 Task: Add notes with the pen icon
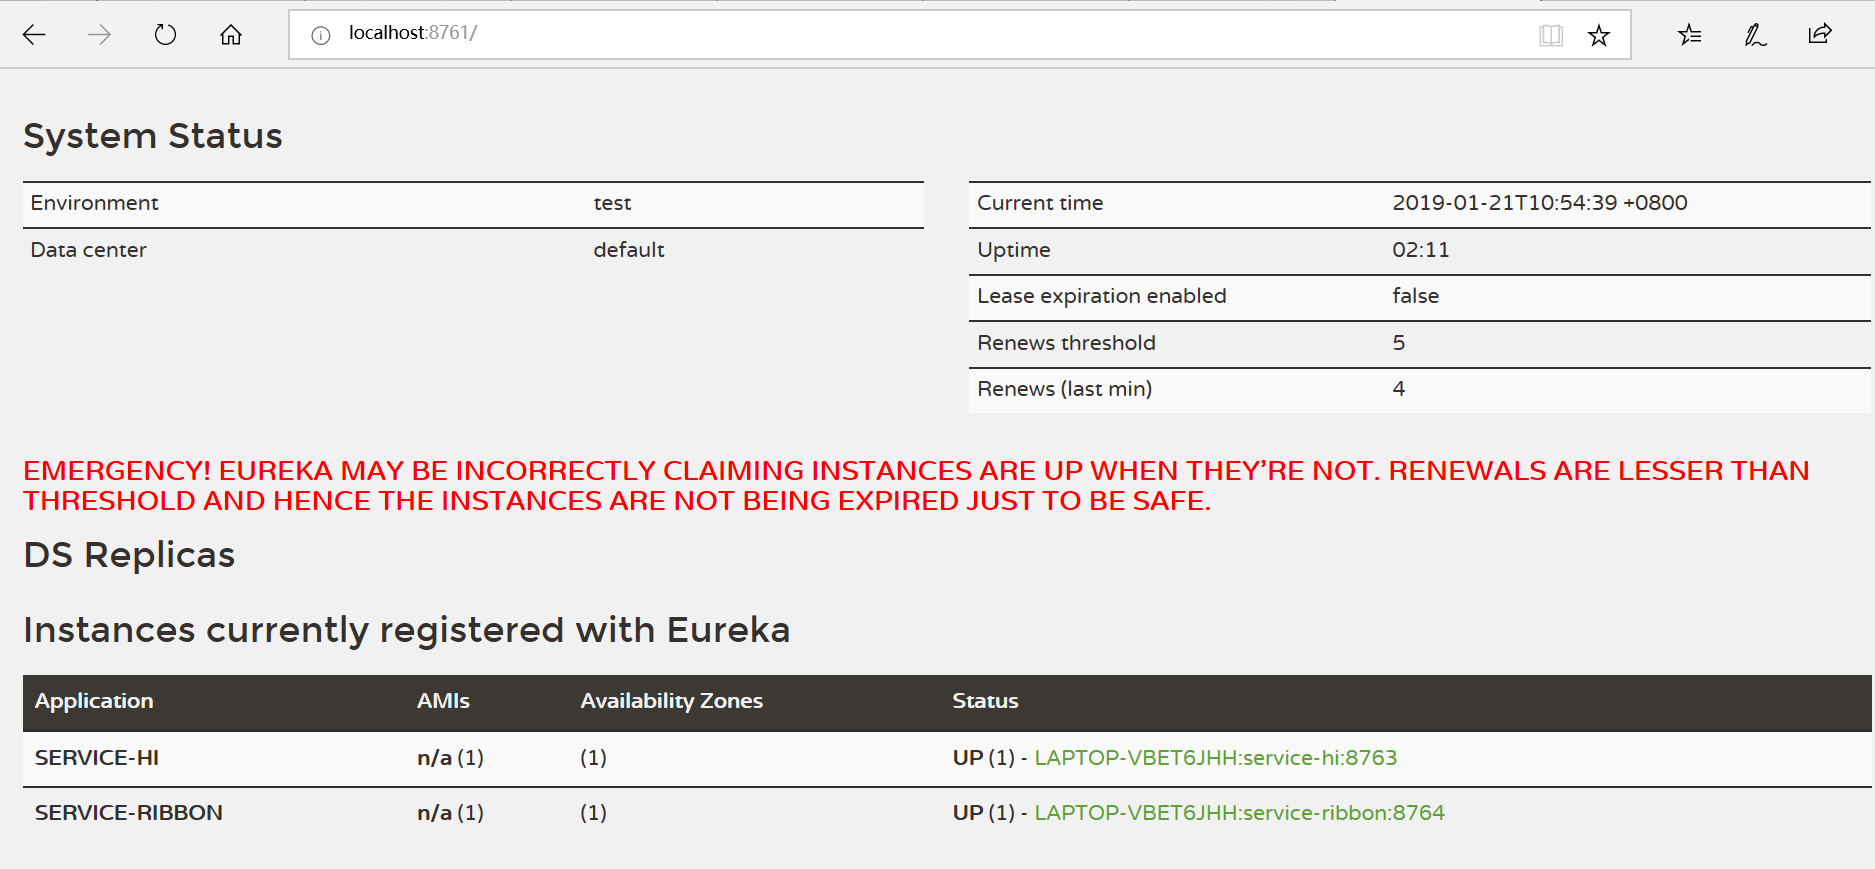(1755, 35)
